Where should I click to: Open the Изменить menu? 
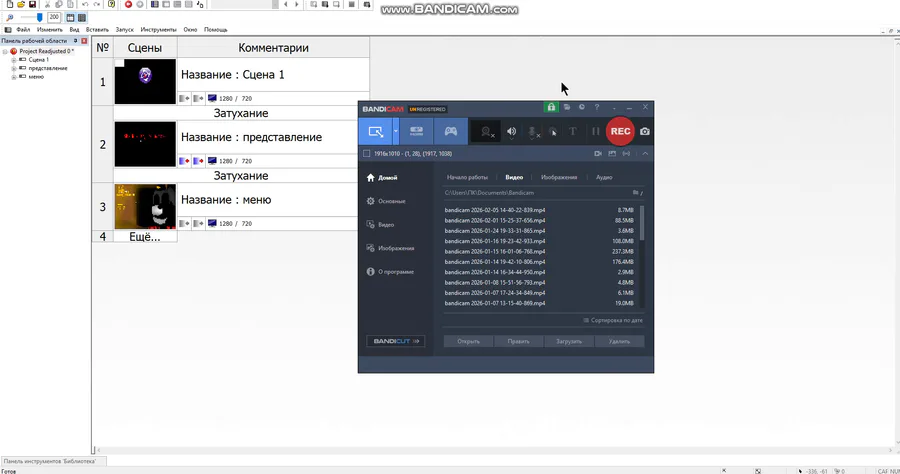click(x=49, y=29)
